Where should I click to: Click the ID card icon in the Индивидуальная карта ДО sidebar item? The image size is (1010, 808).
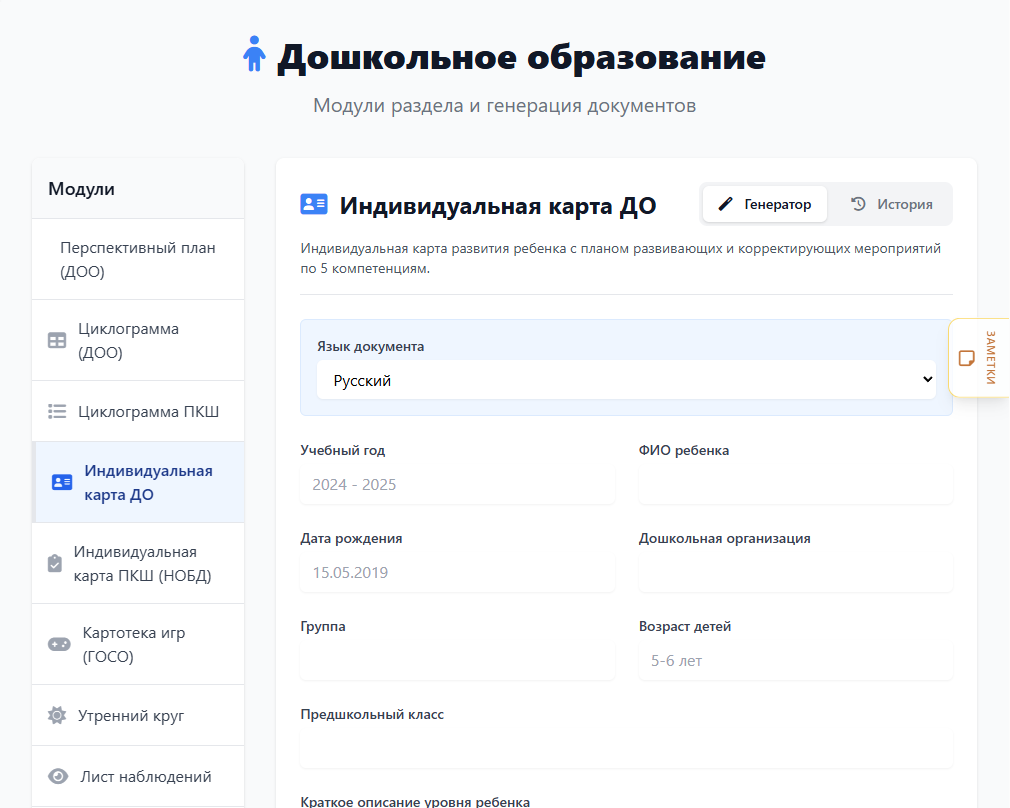tap(62, 482)
